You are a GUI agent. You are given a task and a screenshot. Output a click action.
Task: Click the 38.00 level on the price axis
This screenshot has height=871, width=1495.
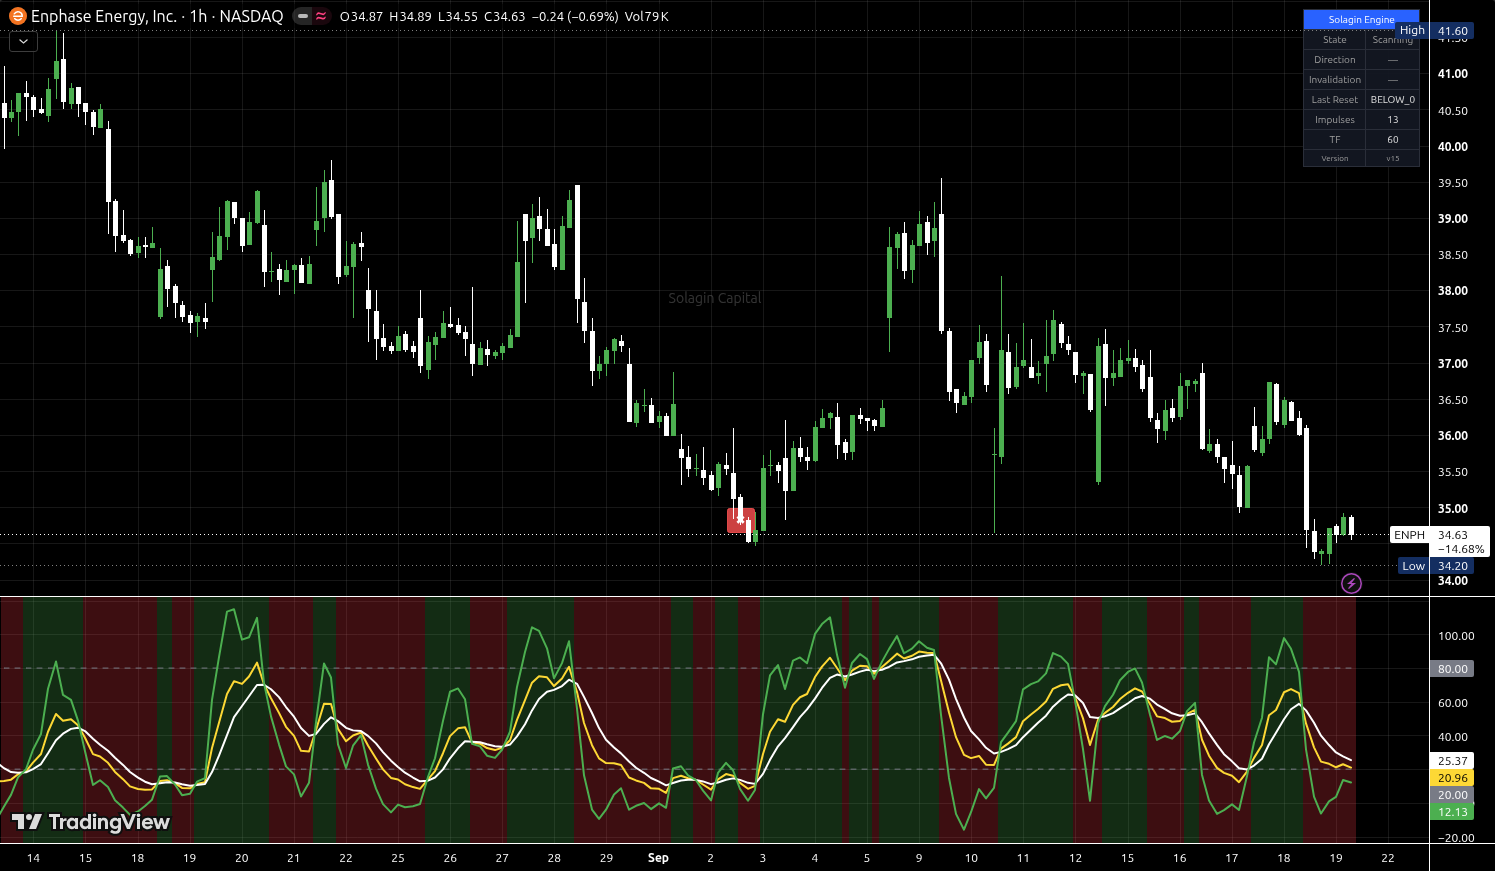coord(1453,291)
